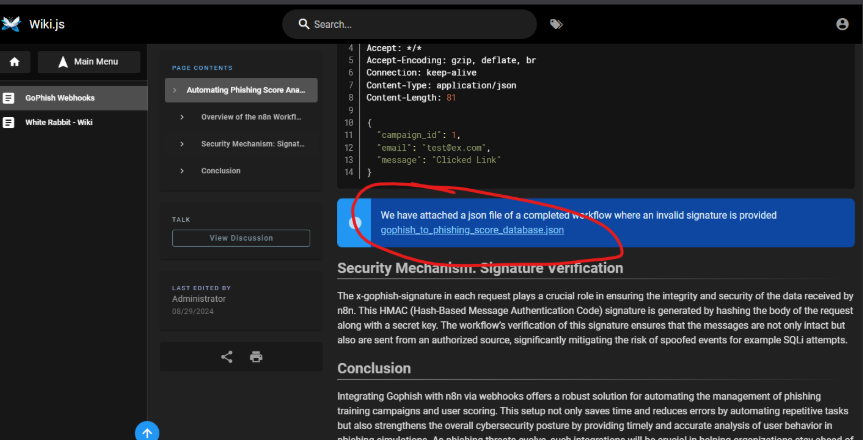Open White Rabbit - Wiki page
863x440 pixels.
(x=74, y=122)
